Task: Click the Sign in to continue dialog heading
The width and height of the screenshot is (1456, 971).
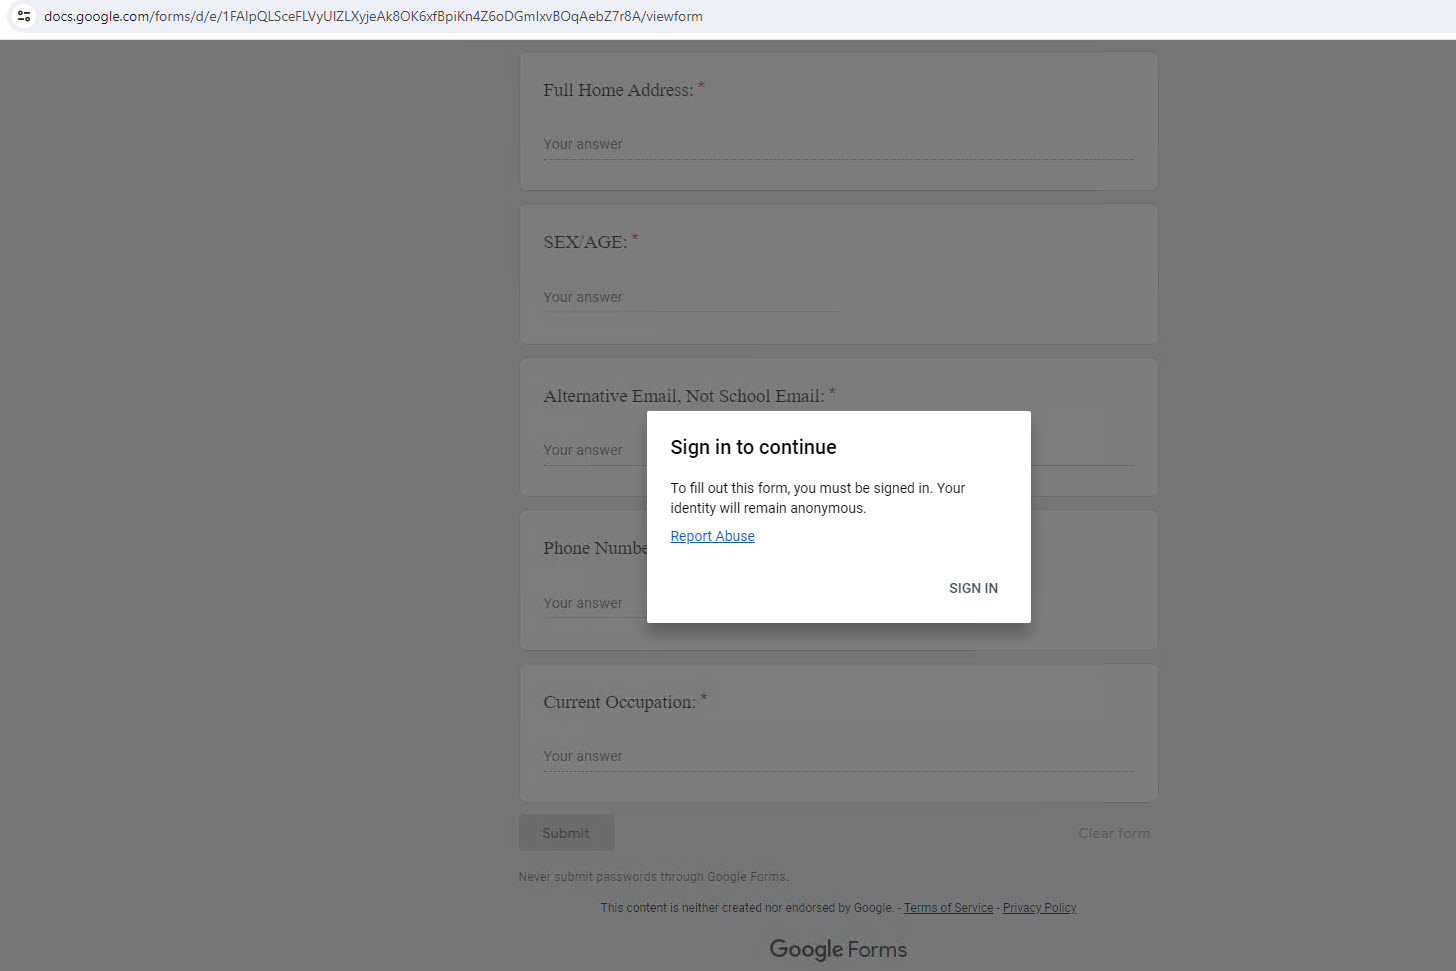Action: 753,447
